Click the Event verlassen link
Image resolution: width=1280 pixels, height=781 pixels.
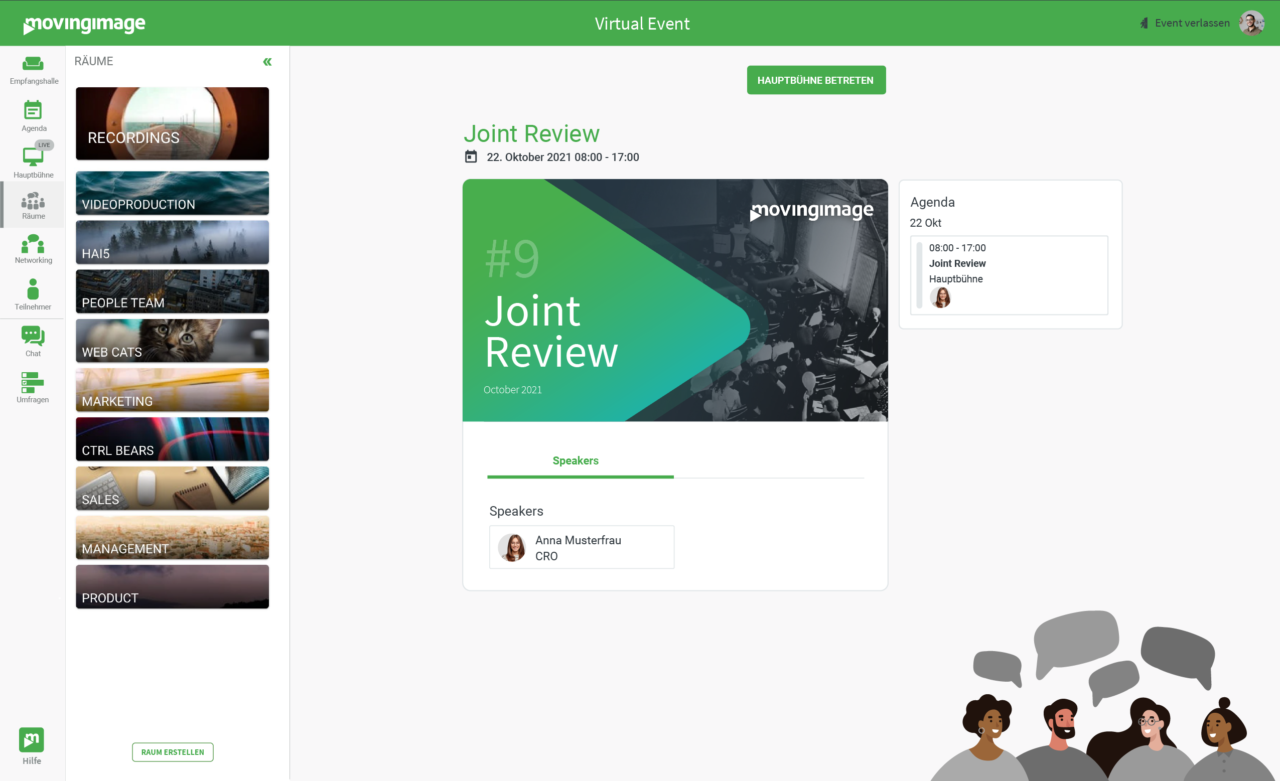tap(1192, 23)
